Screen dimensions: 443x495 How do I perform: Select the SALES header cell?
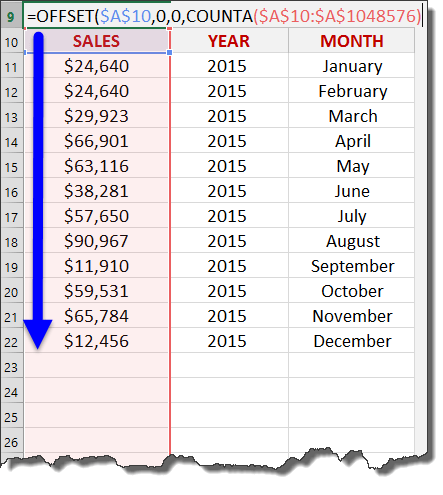click(x=97, y=41)
